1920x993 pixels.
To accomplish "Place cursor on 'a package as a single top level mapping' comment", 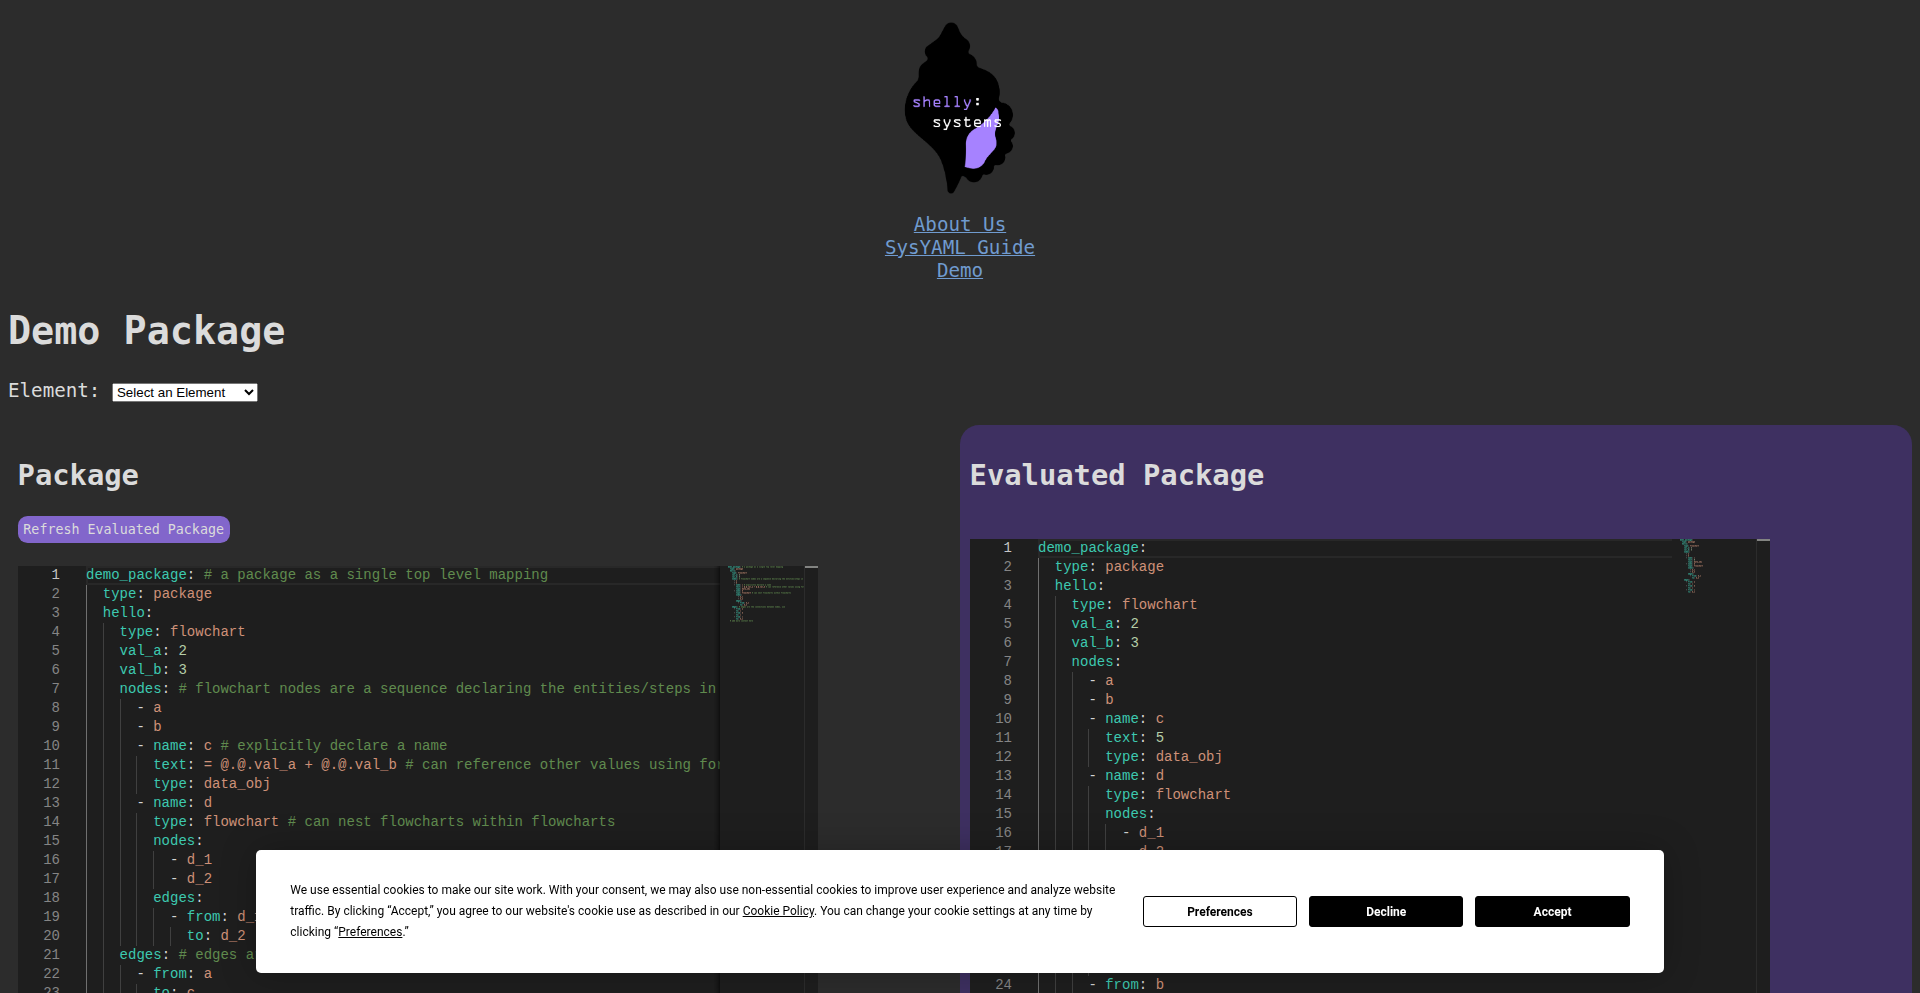I will (376, 575).
